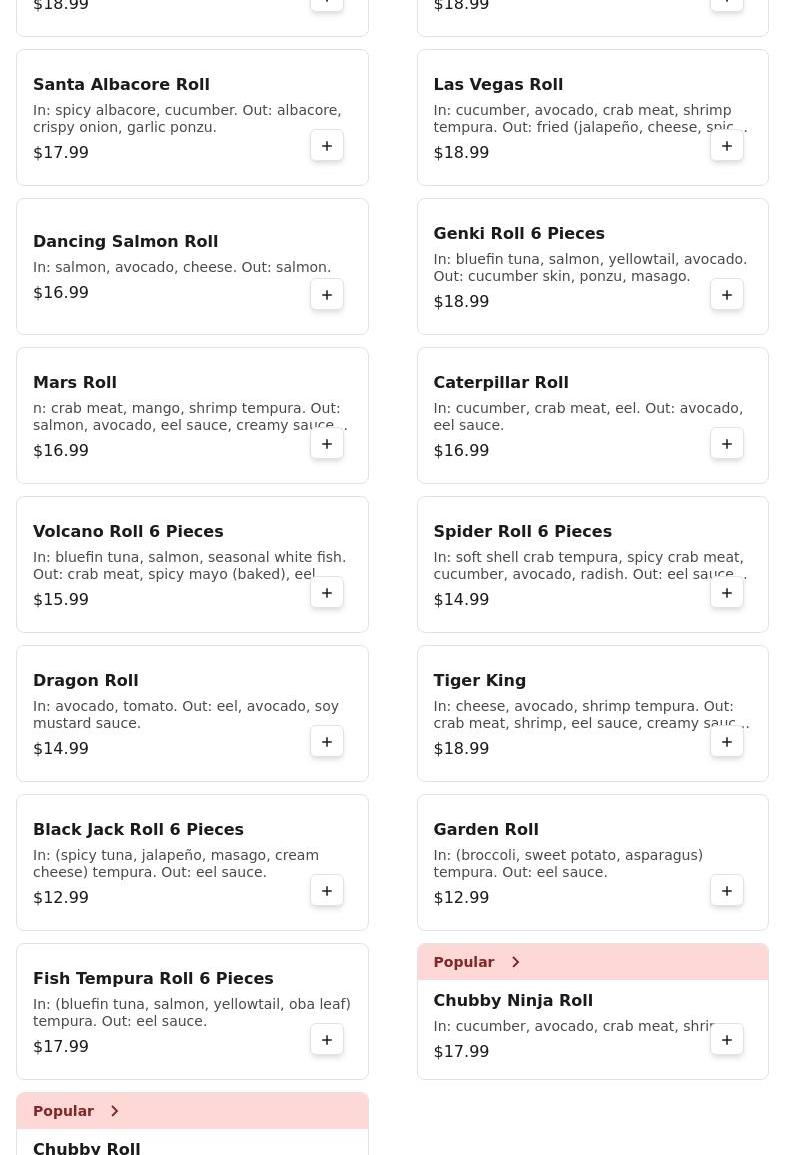The width and height of the screenshot is (785, 1155).
Task: Add Fish Tempura Roll plus icon
Action: coord(327,1039)
